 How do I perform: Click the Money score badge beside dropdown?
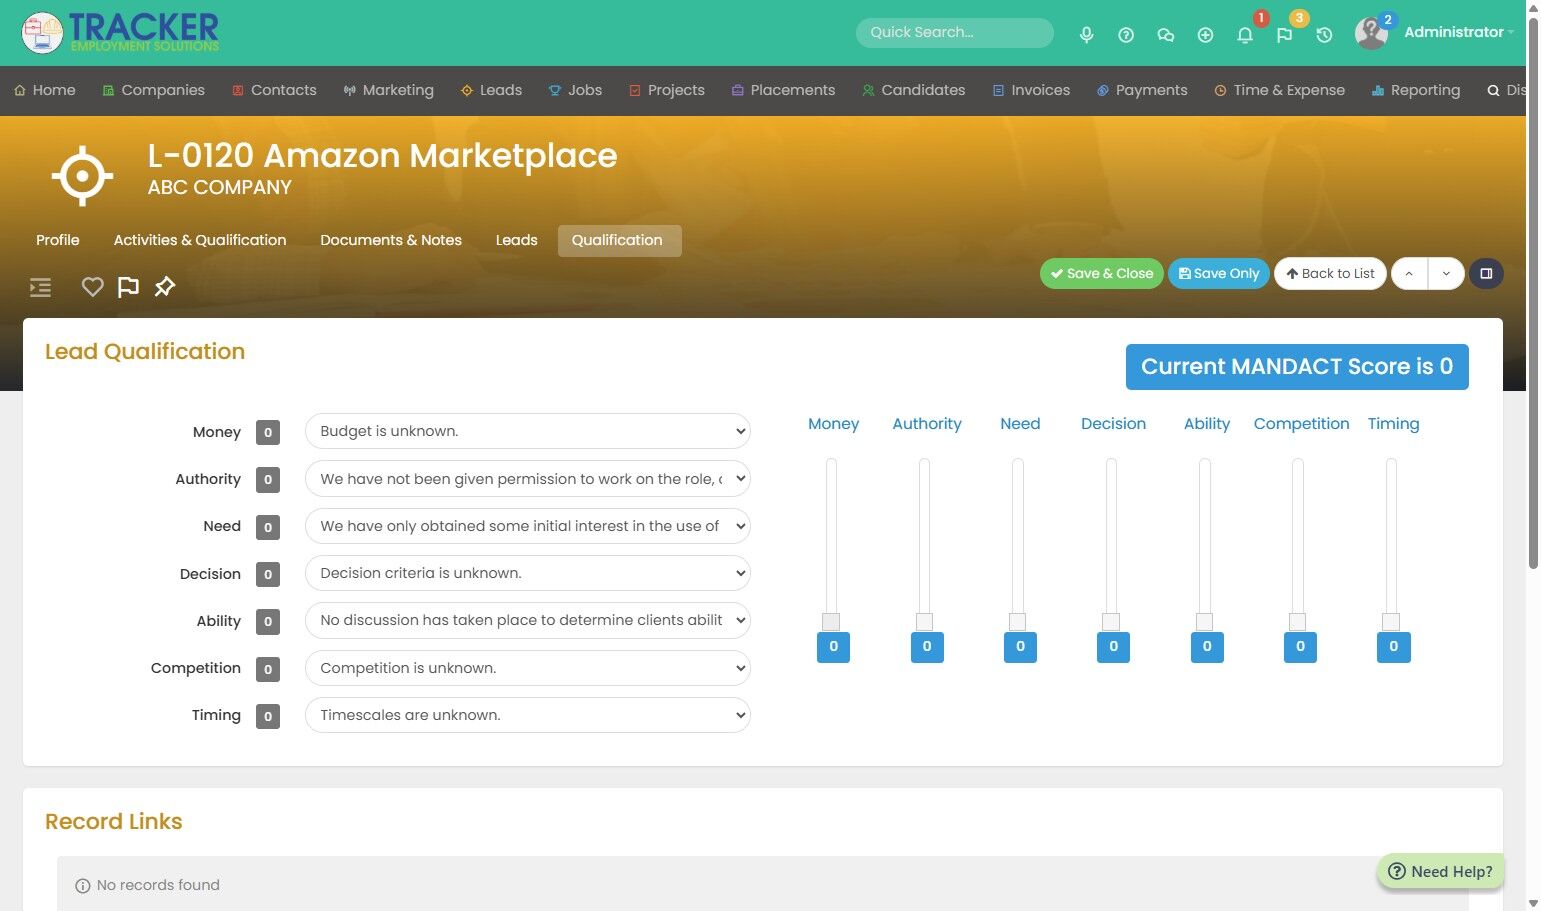268,432
